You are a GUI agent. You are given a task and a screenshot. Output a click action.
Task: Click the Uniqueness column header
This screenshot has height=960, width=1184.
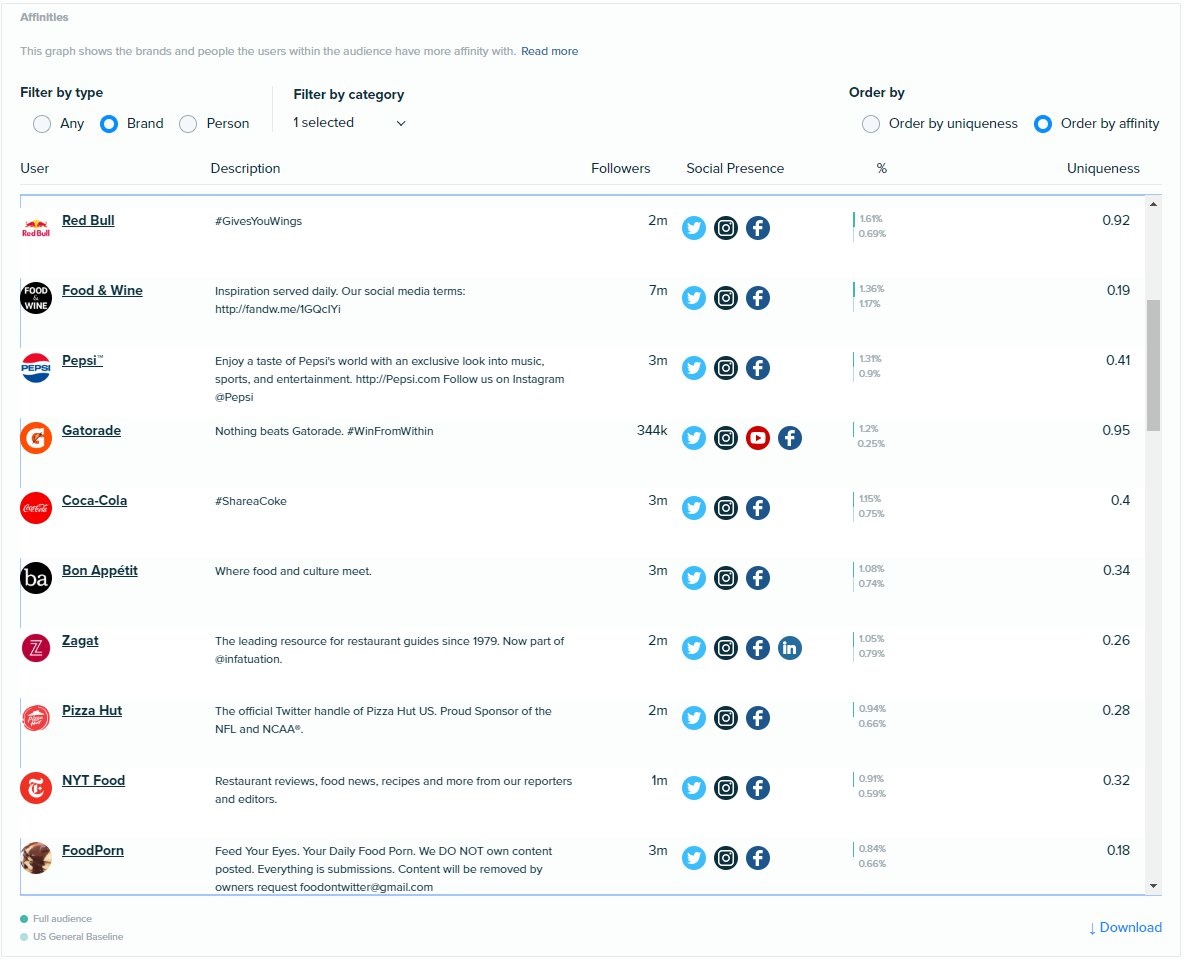(x=1102, y=168)
